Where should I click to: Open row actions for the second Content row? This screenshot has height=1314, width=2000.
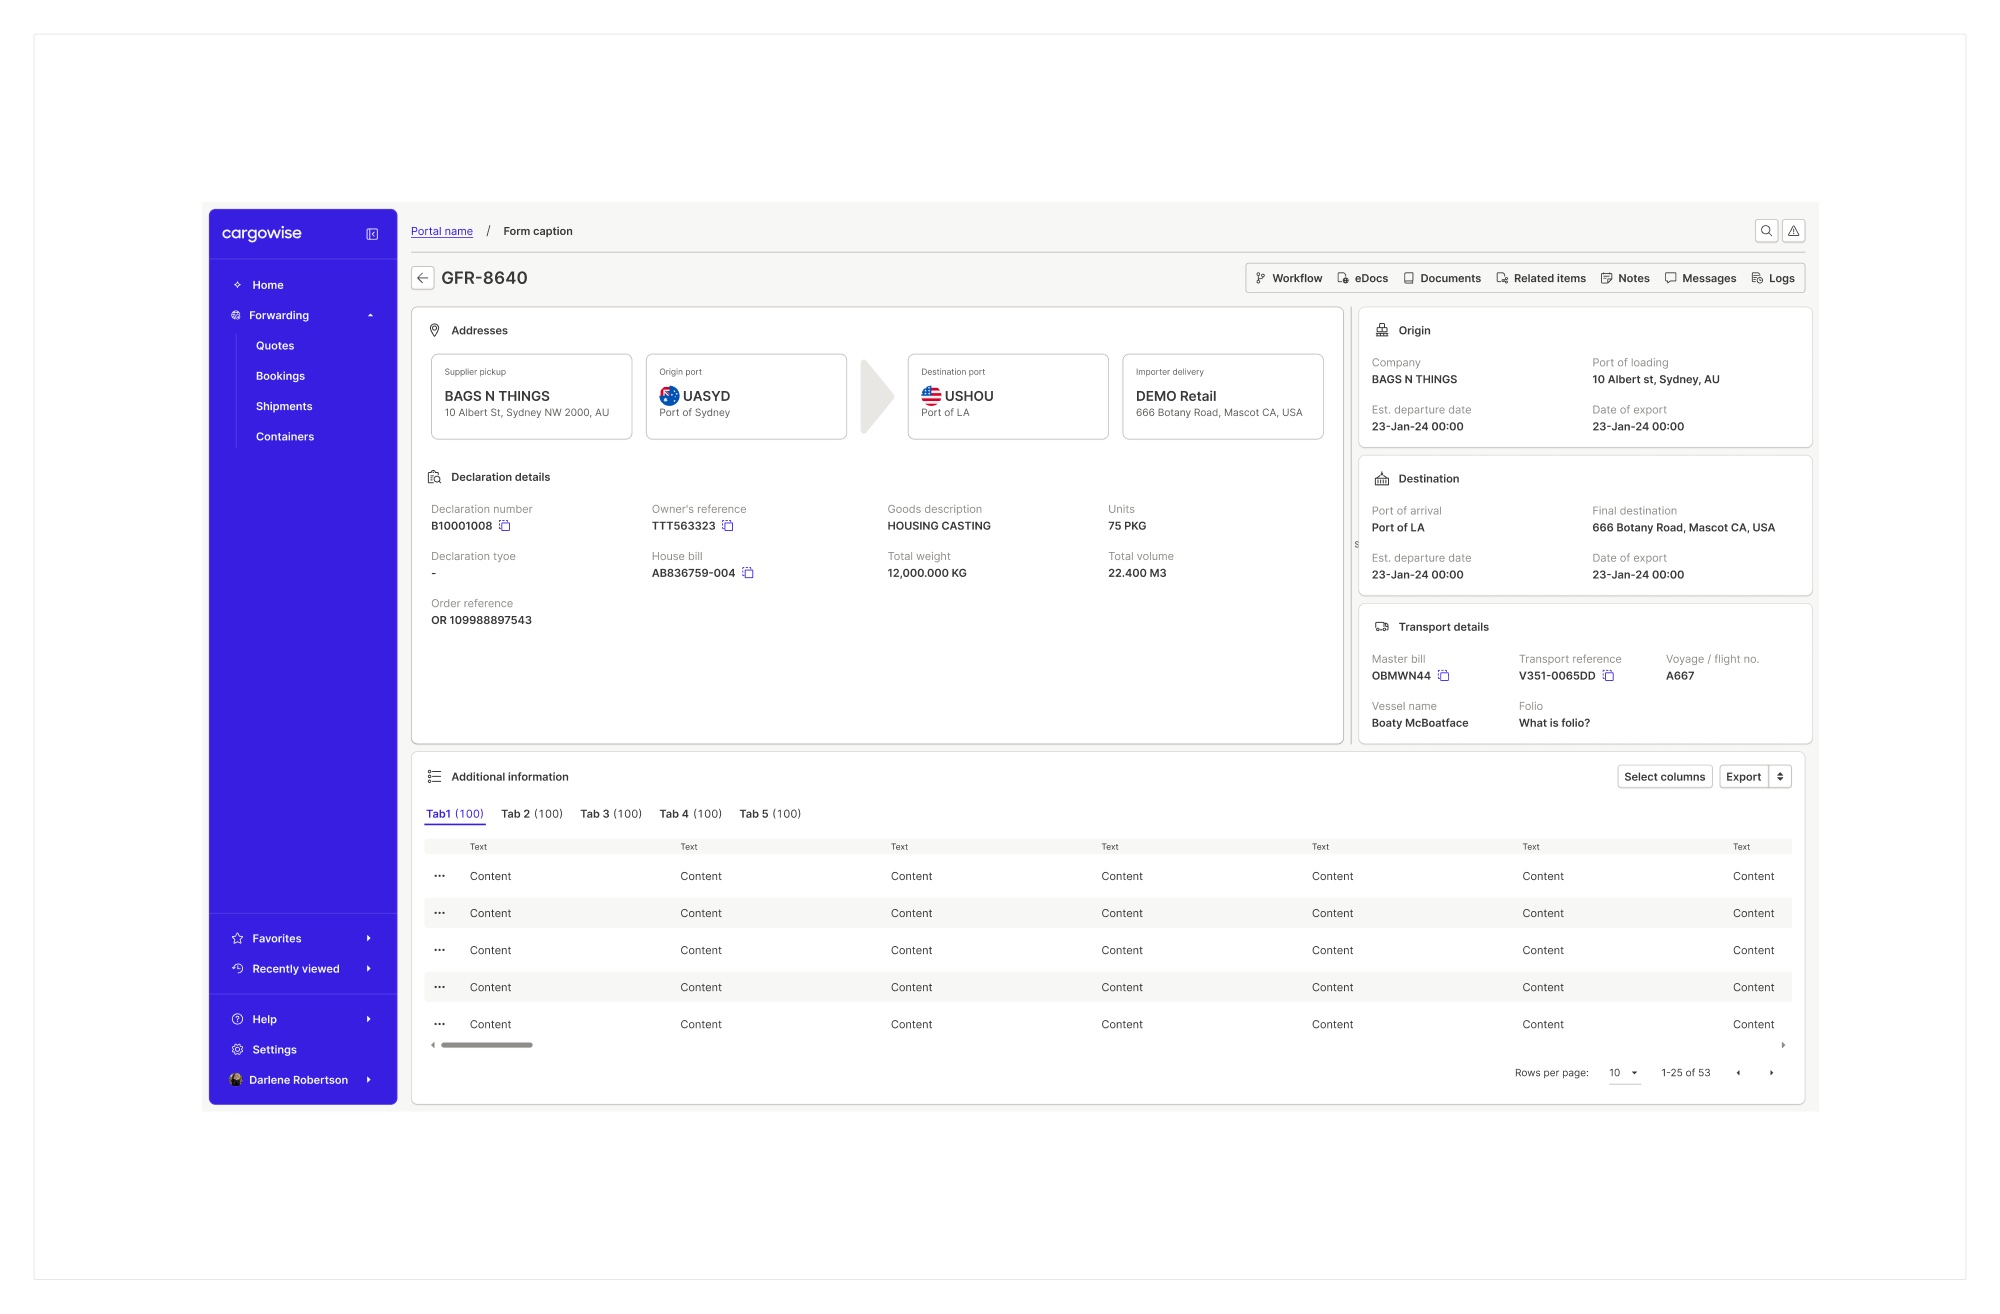[x=439, y=913]
